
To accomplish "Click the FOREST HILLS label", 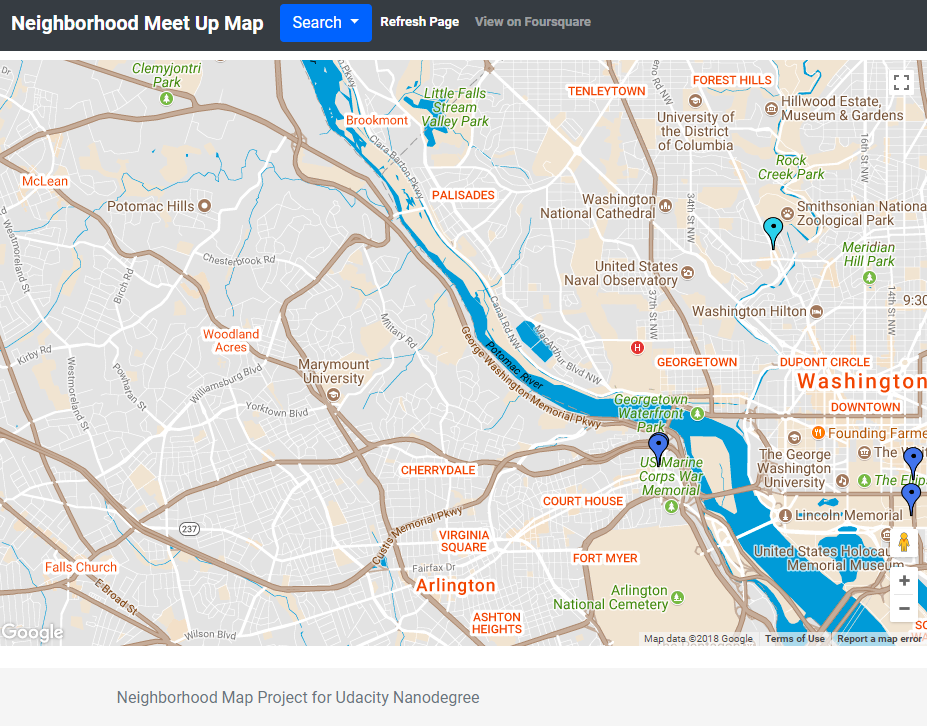I will (732, 80).
